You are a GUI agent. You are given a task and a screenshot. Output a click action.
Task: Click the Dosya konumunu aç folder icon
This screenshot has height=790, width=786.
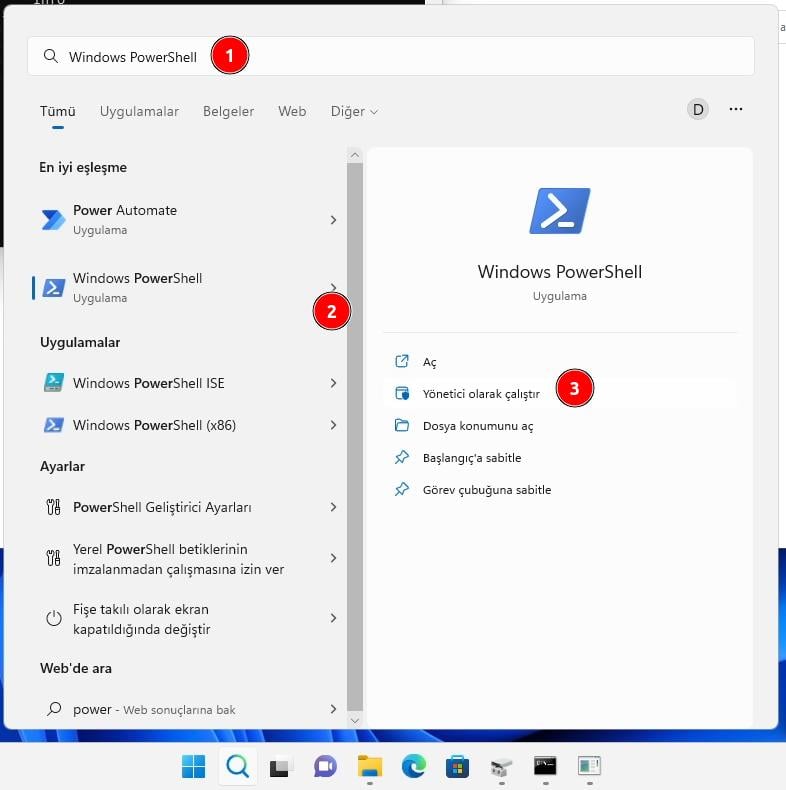coord(402,425)
